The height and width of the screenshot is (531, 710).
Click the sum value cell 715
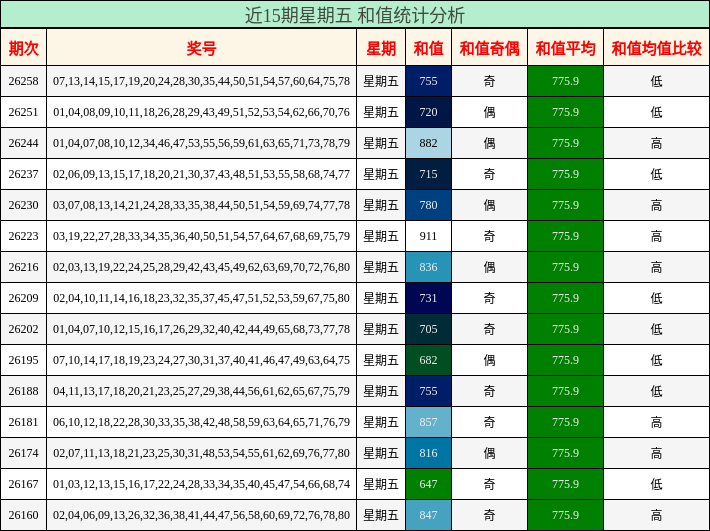point(428,174)
